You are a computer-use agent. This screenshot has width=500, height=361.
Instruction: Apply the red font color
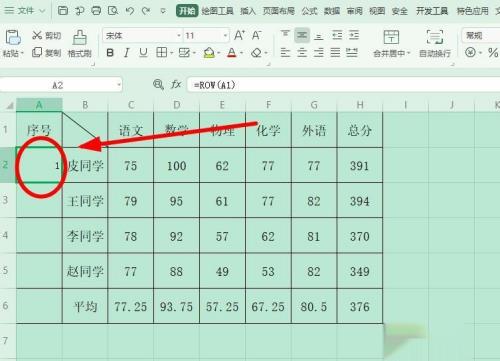(x=232, y=53)
